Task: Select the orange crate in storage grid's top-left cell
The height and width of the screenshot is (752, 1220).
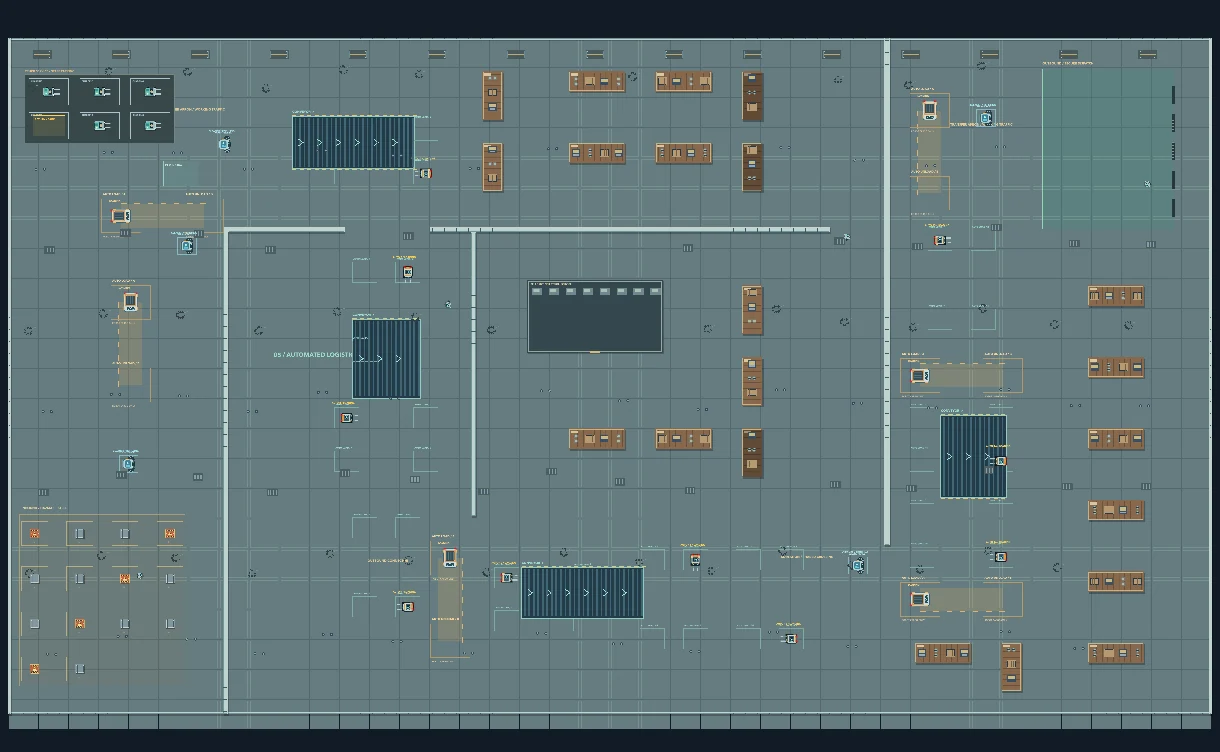Action: point(35,534)
